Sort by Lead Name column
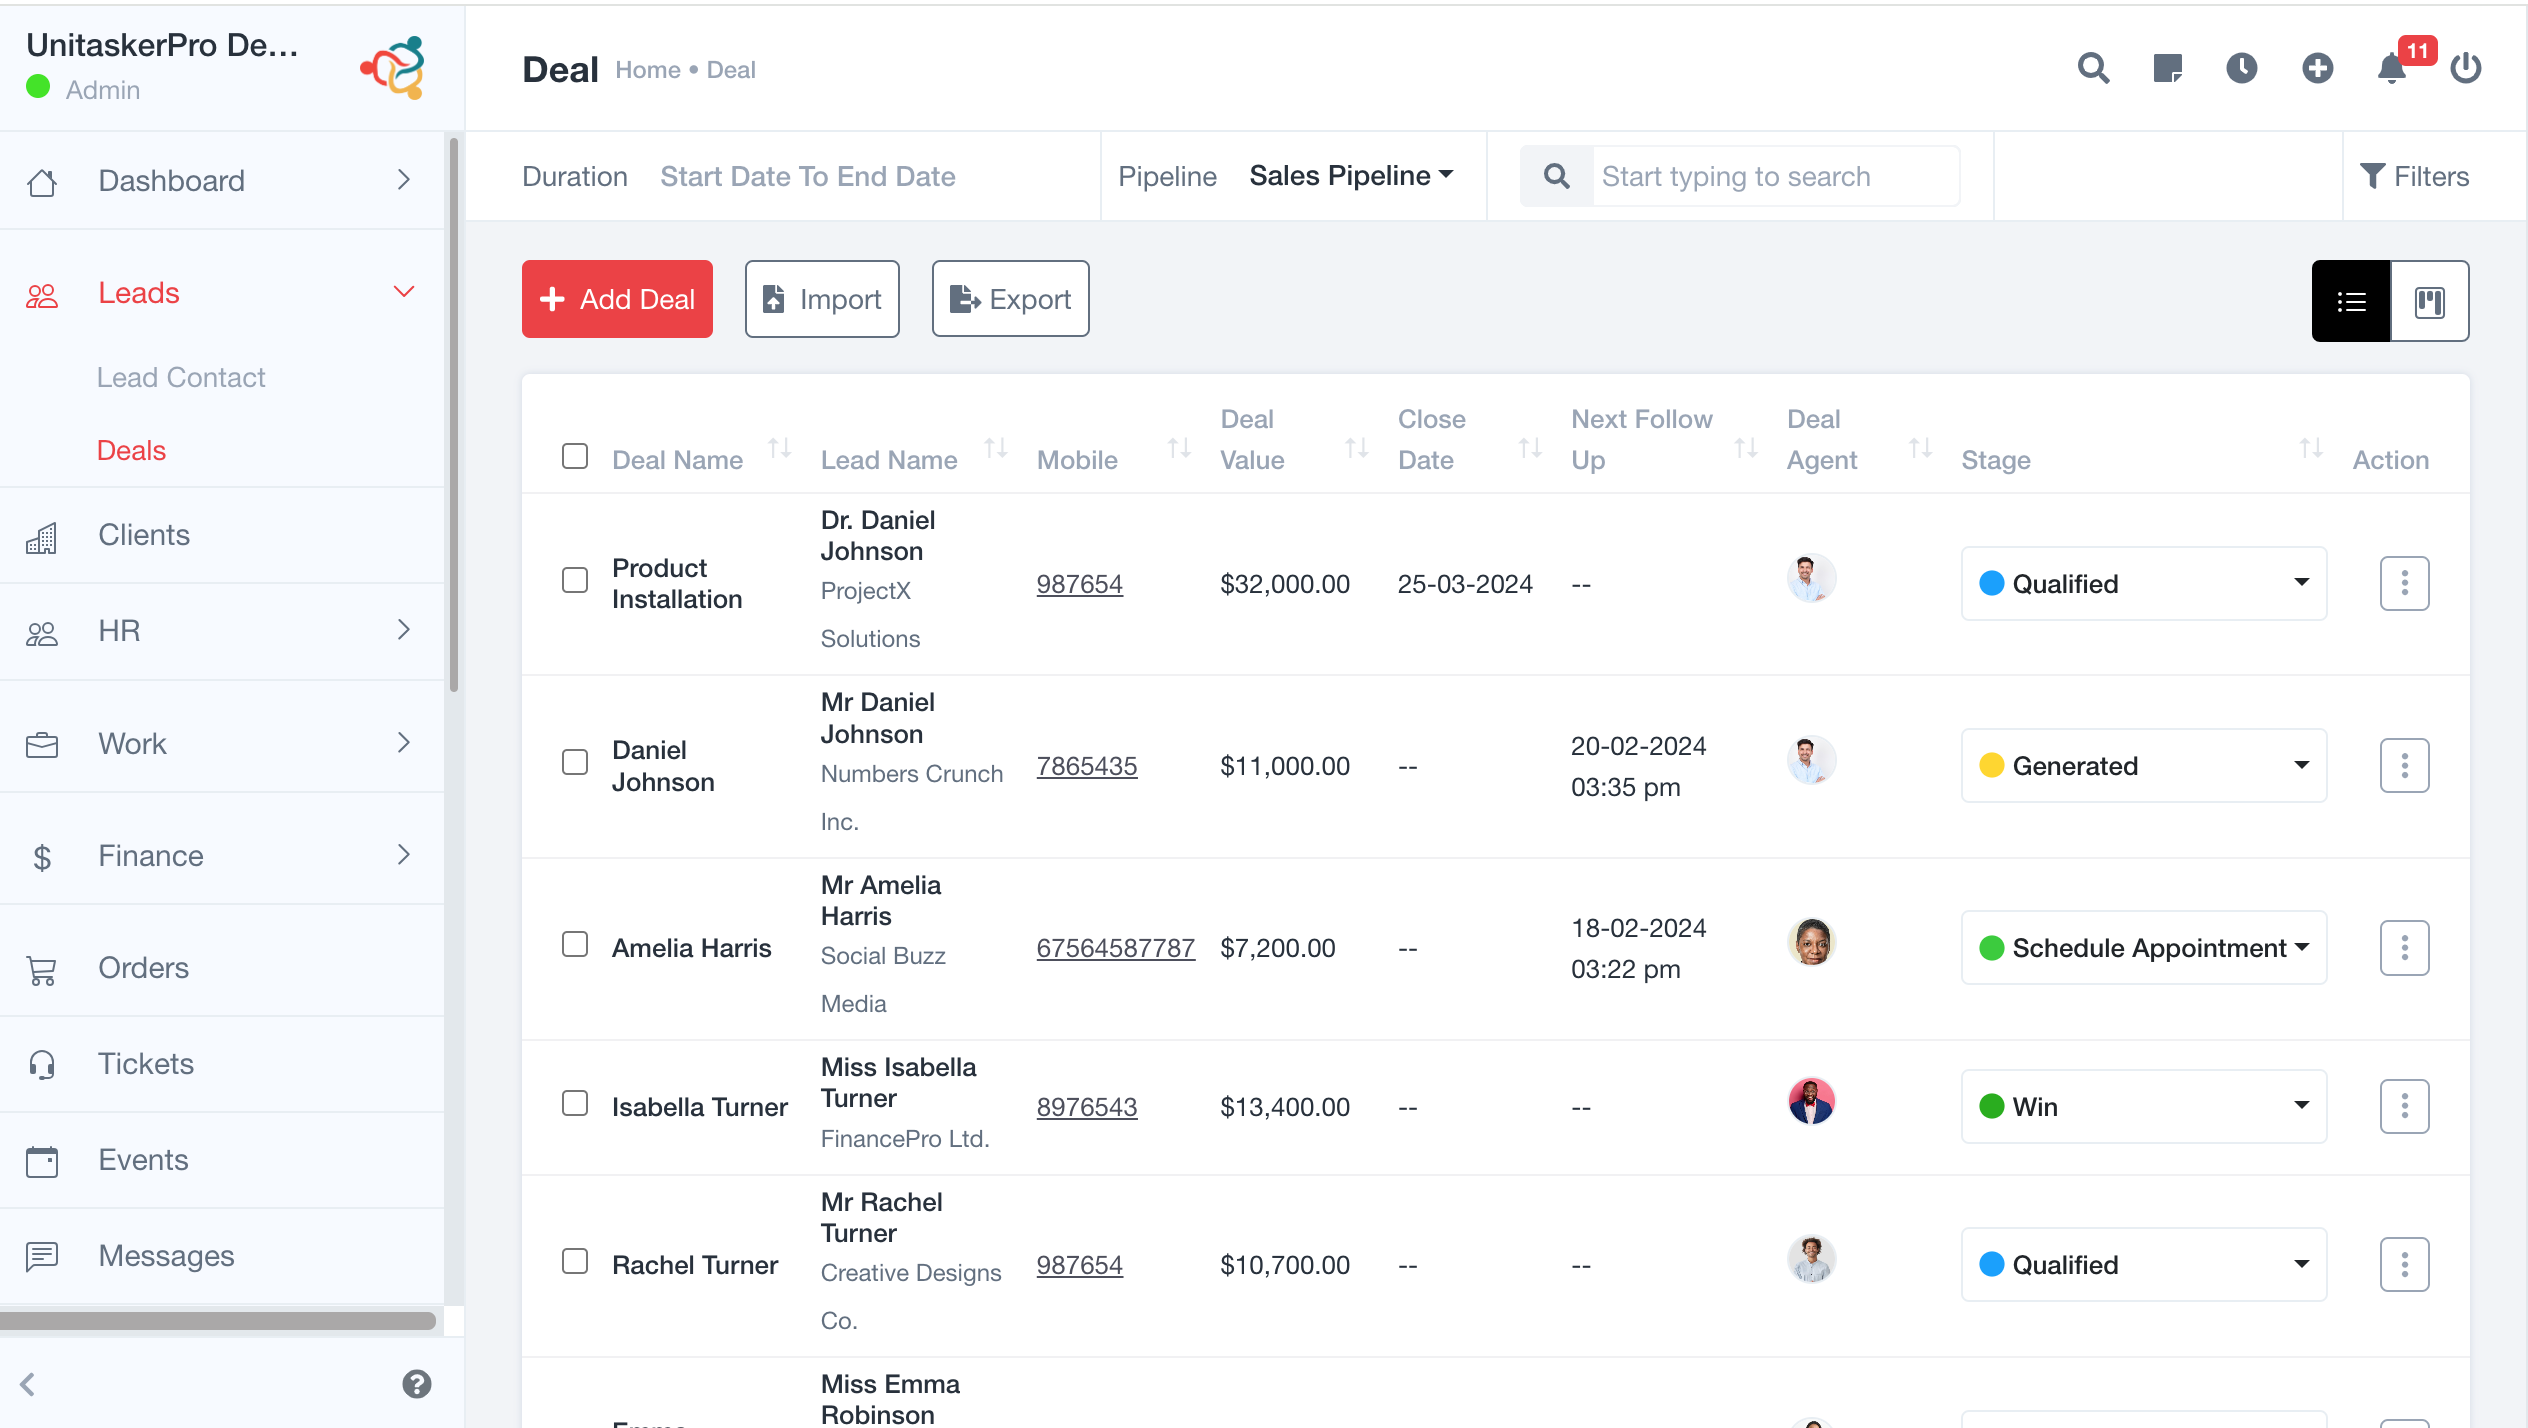This screenshot has width=2528, height=1428. pos(995,447)
